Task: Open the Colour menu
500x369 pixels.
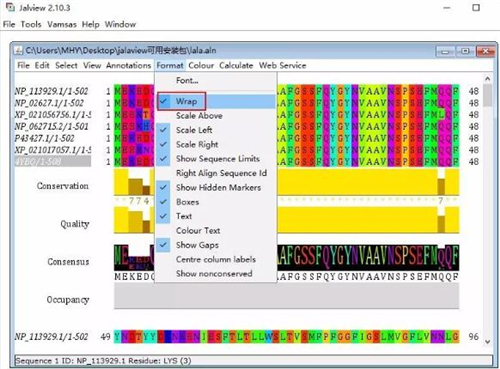Action: coord(201,65)
